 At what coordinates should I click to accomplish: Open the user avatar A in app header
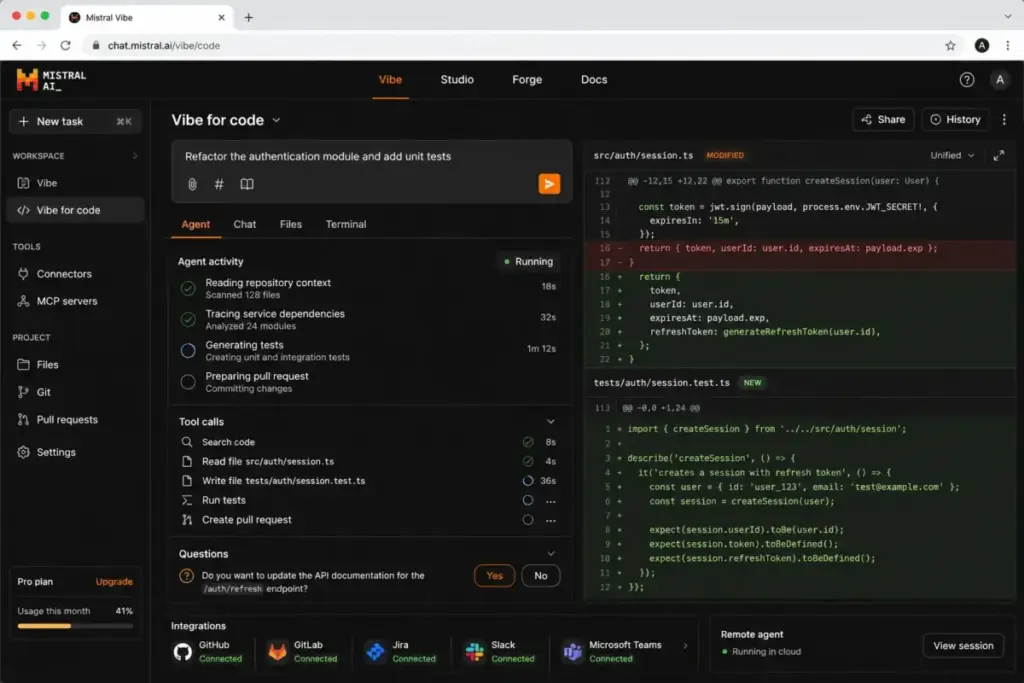[x=999, y=80]
